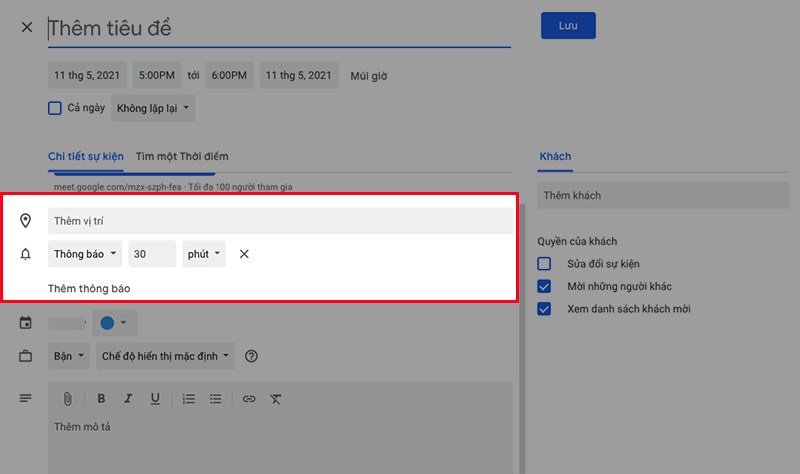Apply italic formatting to description
The width and height of the screenshot is (800, 474).
[x=128, y=399]
